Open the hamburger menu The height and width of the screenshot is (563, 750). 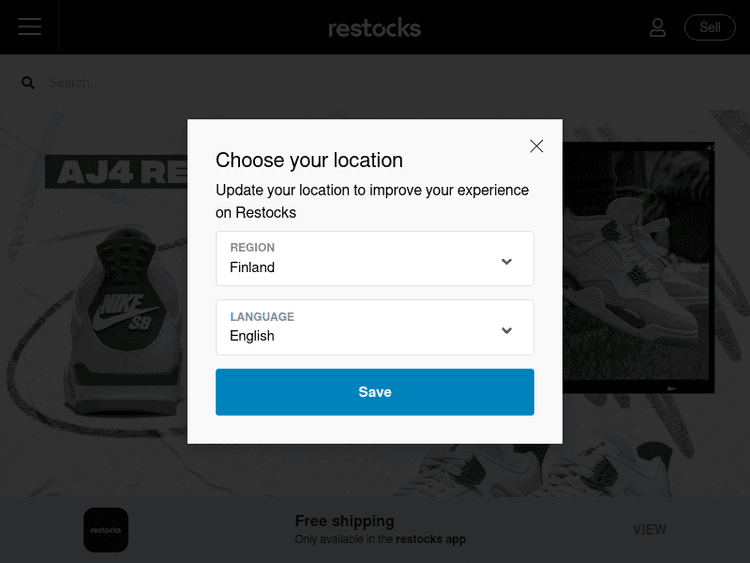point(29,27)
